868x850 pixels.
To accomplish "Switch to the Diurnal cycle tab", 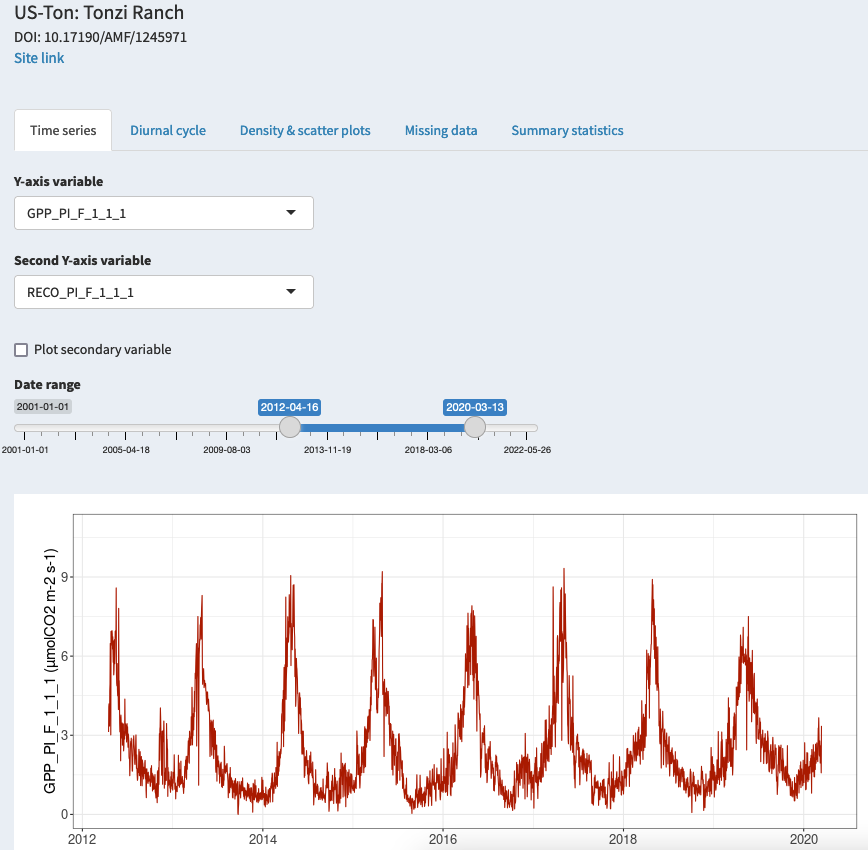I will [x=168, y=130].
